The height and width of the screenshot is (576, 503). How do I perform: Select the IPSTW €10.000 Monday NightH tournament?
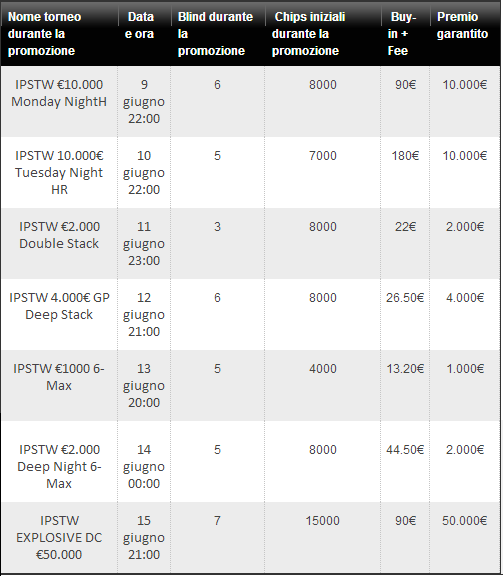coord(59,93)
